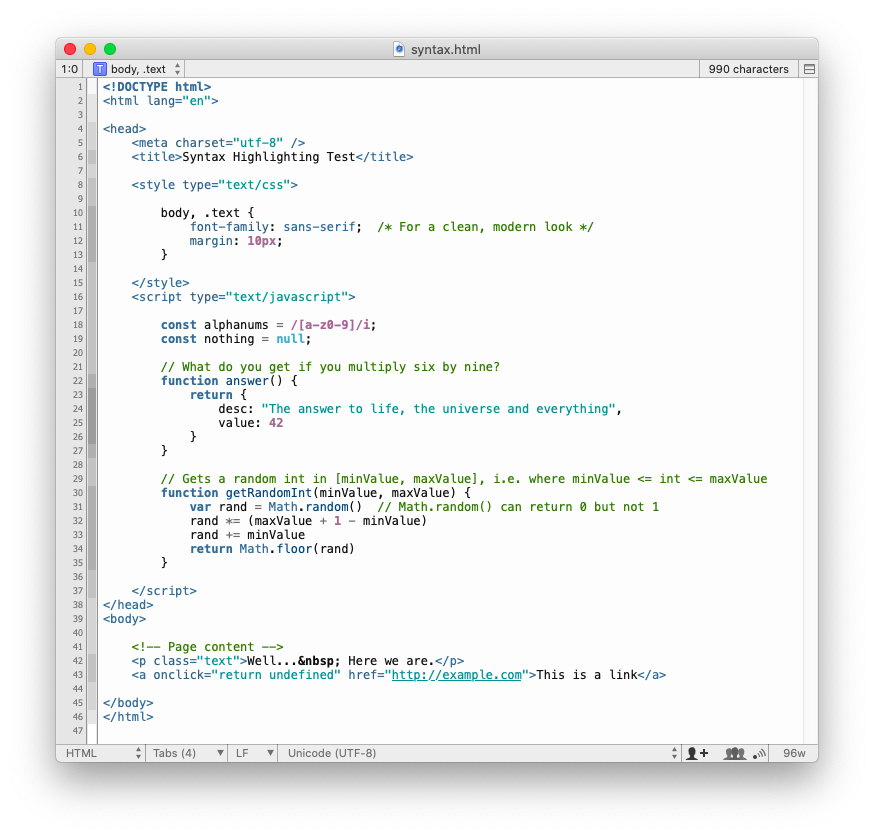Click the 'null' keyword on line 19
874x836 pixels.
(x=290, y=339)
